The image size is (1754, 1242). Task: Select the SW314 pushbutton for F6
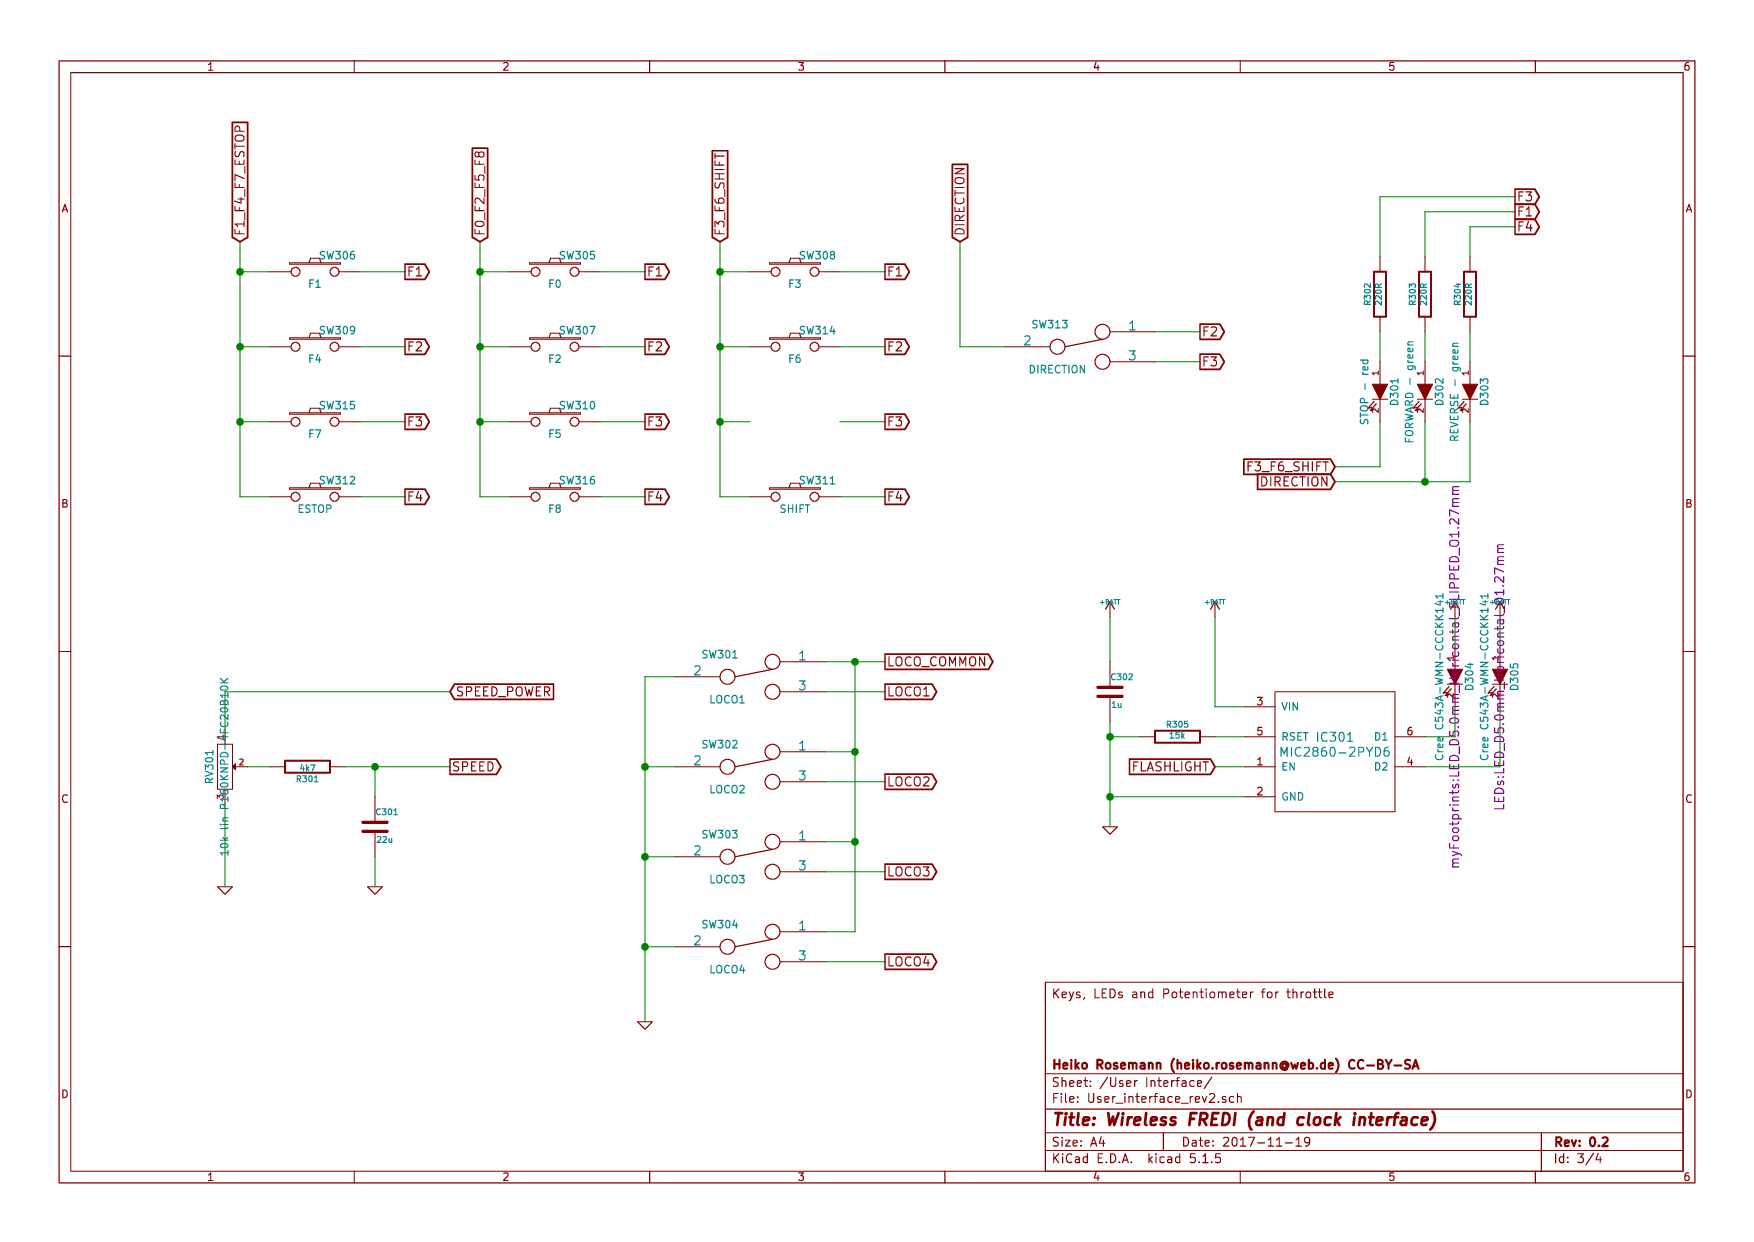(x=795, y=343)
